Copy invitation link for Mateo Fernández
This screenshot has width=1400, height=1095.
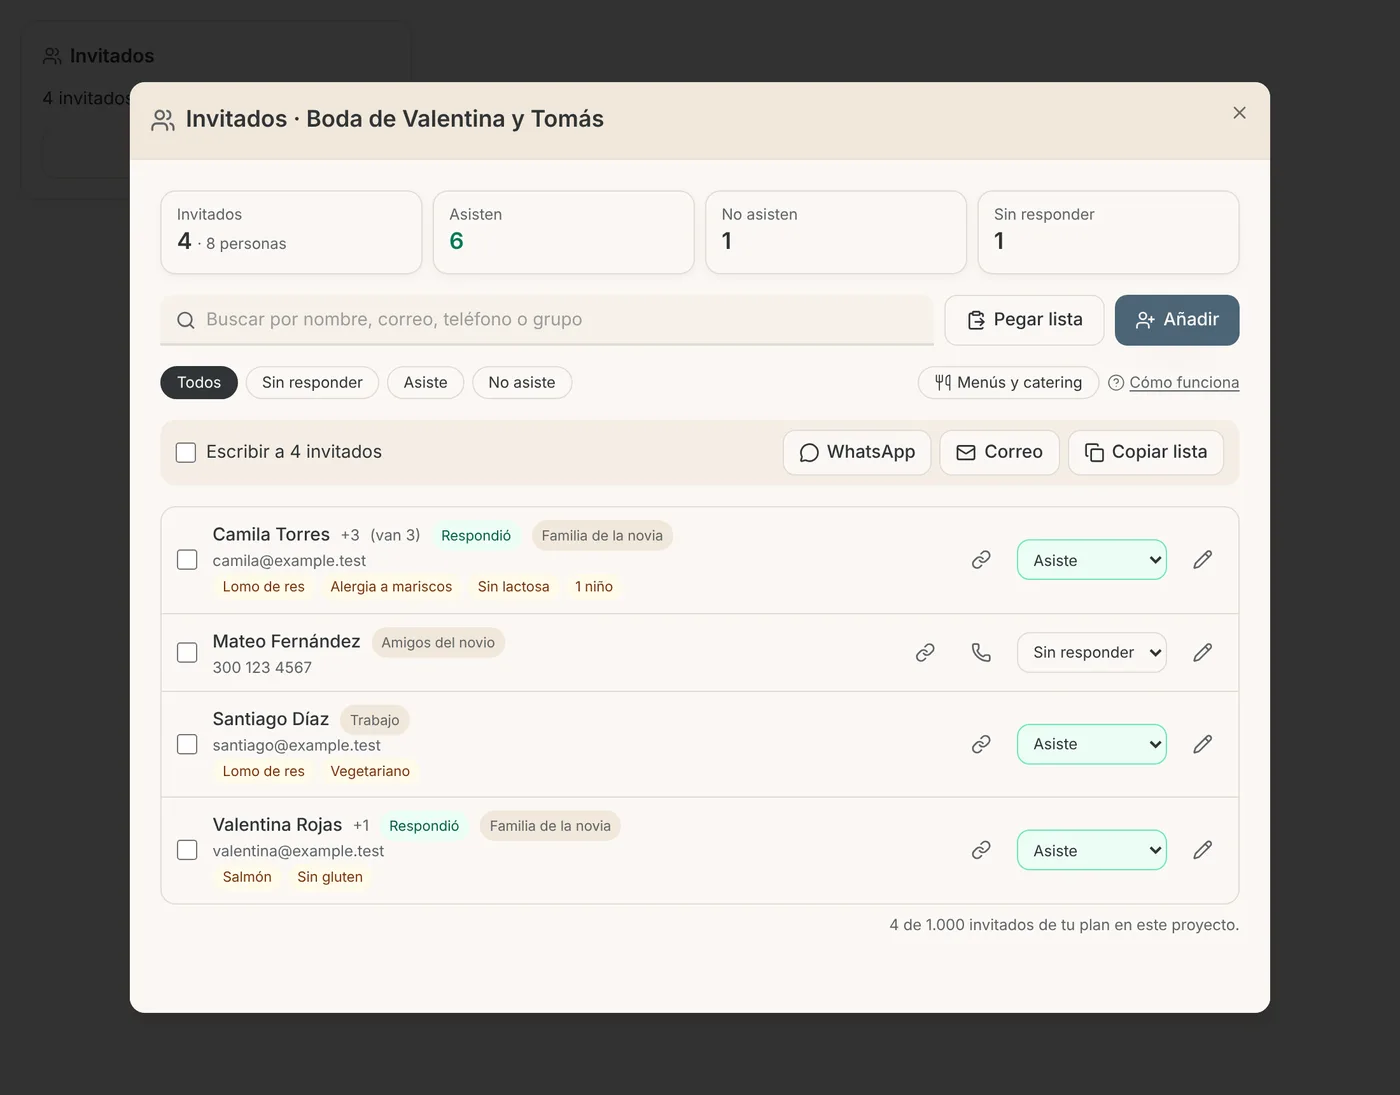(925, 652)
